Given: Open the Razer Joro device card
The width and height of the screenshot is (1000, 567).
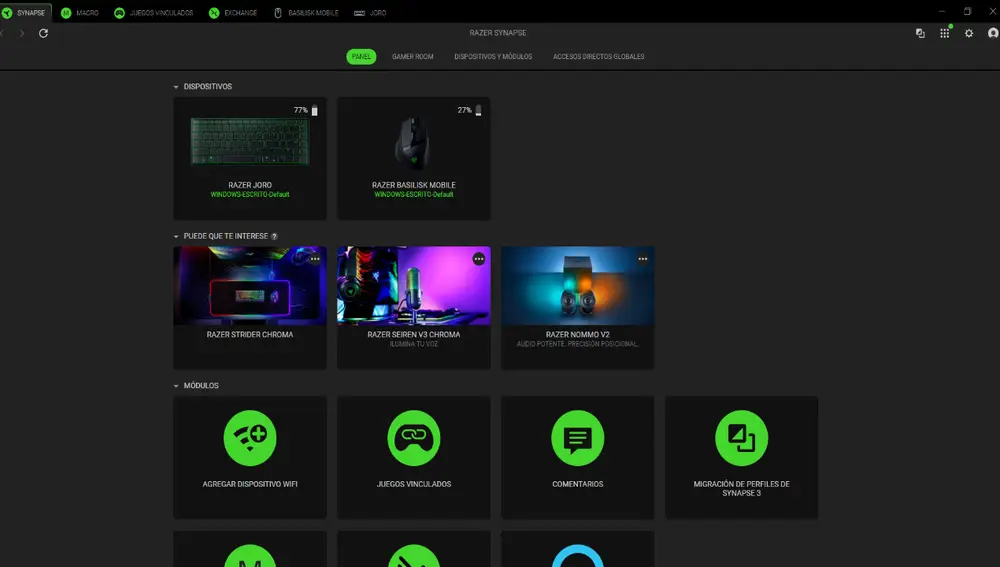Looking at the screenshot, I should 250,159.
